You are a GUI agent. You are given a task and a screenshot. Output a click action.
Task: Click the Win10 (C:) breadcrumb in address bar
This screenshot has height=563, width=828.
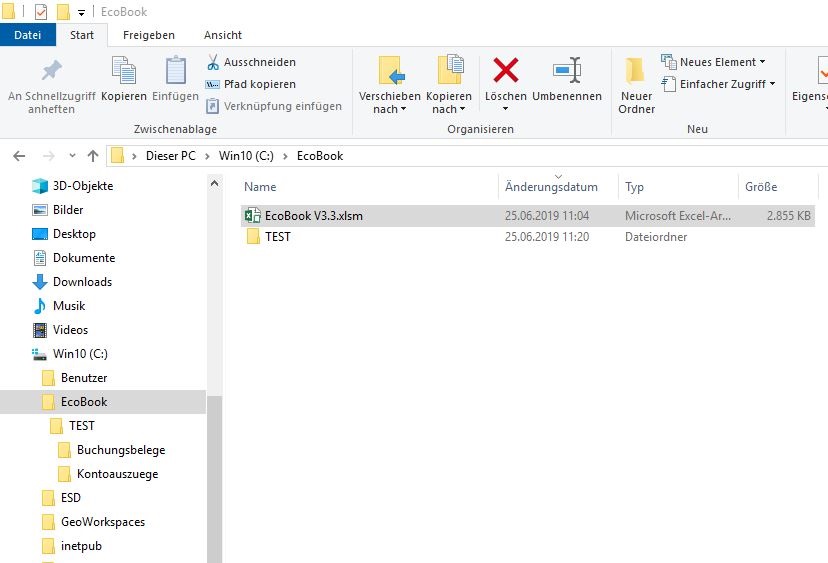245,156
